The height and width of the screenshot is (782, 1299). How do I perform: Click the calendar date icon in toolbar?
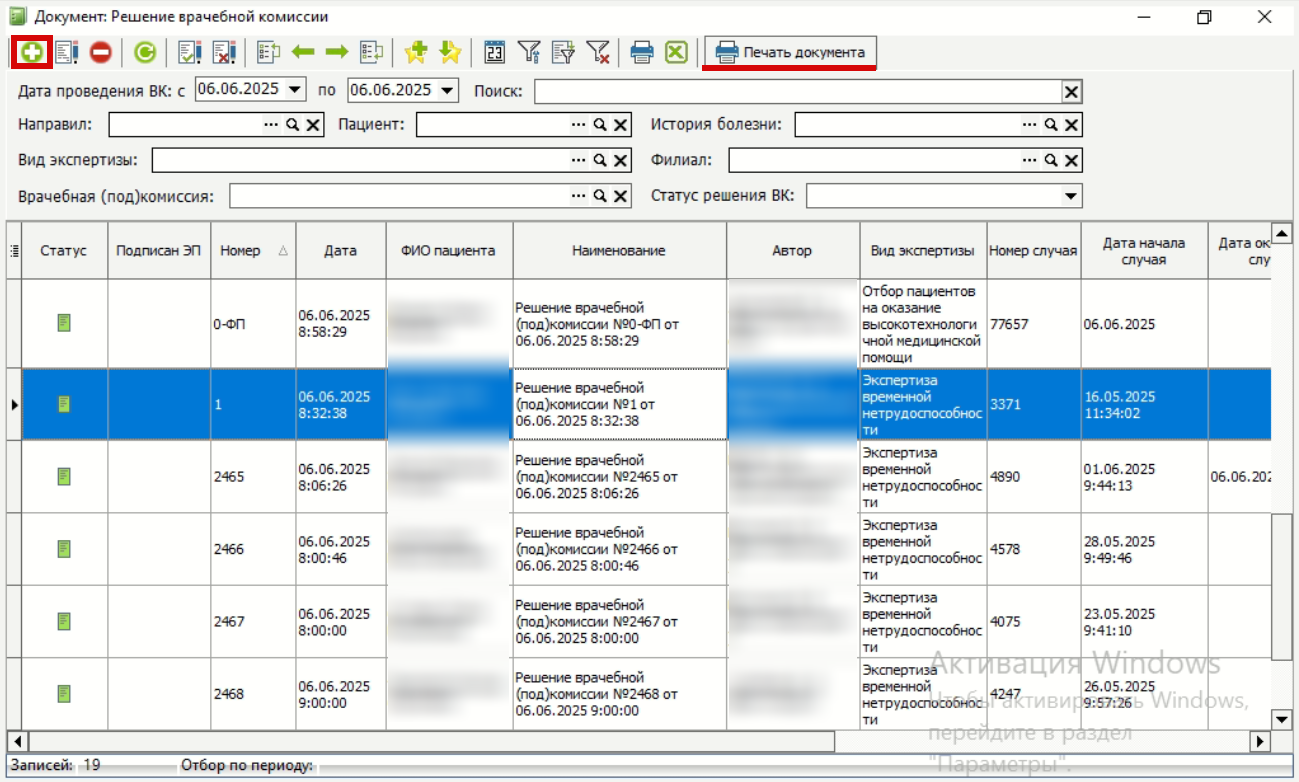pyautogui.click(x=494, y=52)
